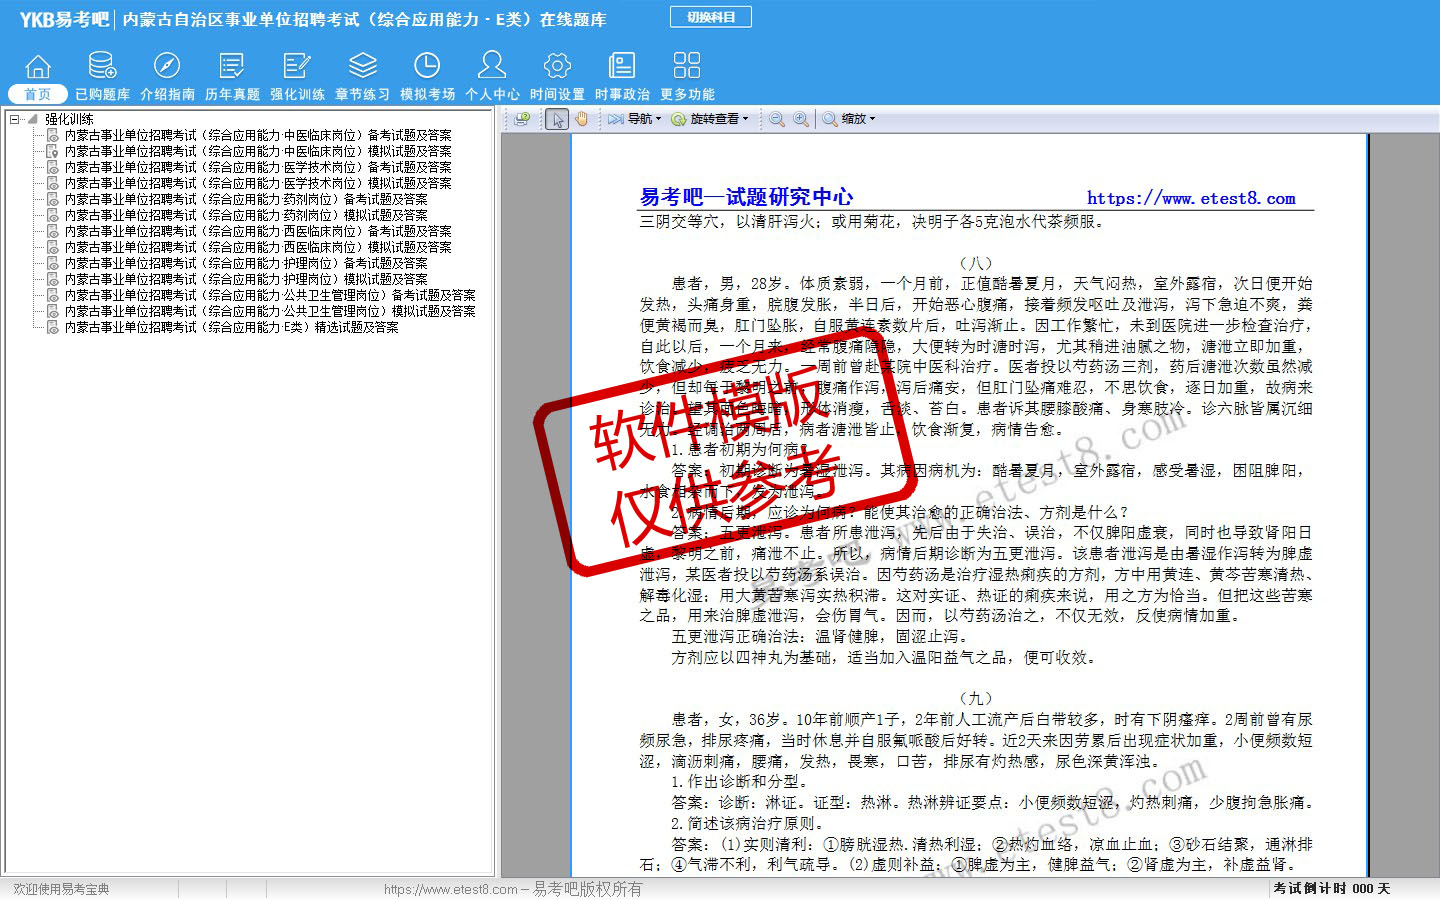Select the hand pan tool

(582, 119)
